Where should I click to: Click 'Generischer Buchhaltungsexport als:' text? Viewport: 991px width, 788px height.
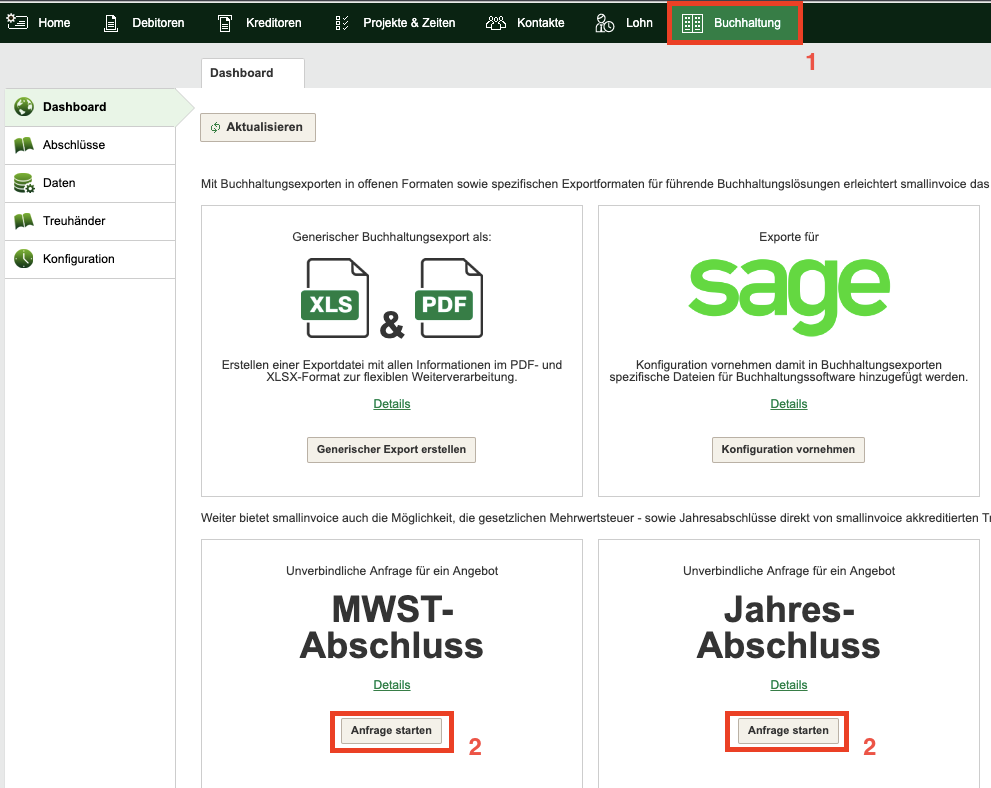pos(392,237)
